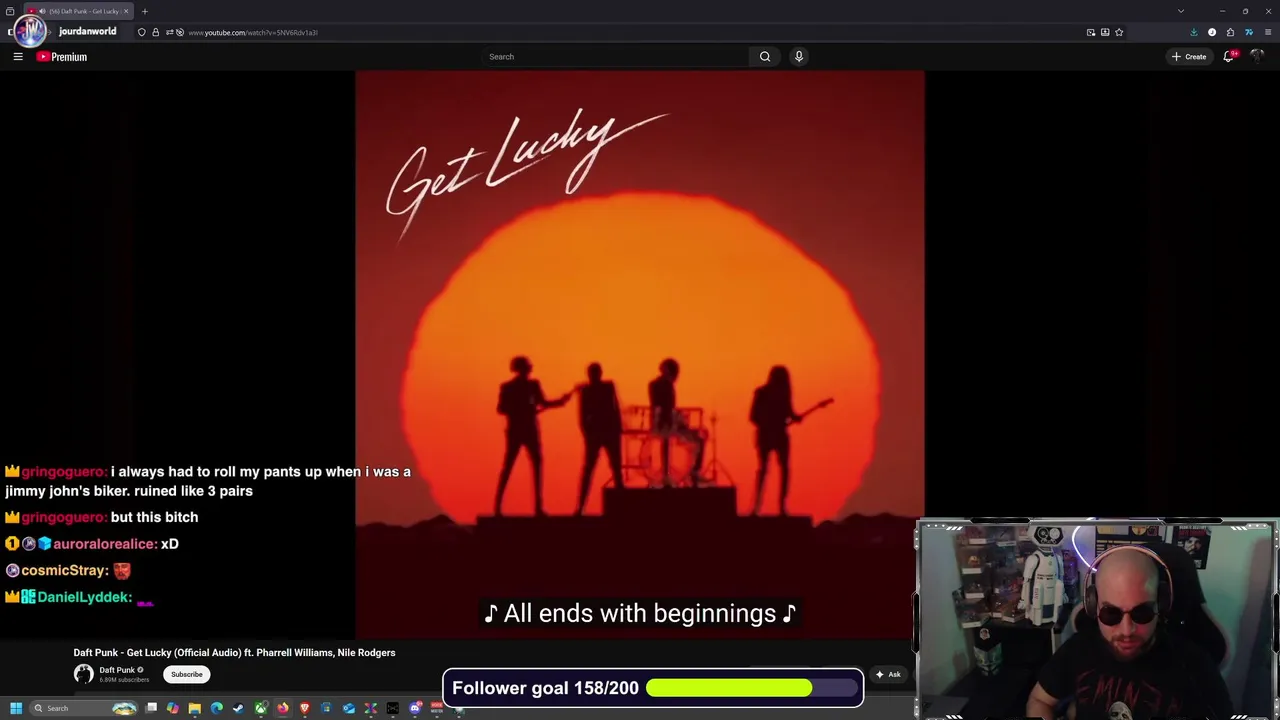Click the Get Lucky video player
This screenshot has height=720, width=1280.
tap(640, 354)
